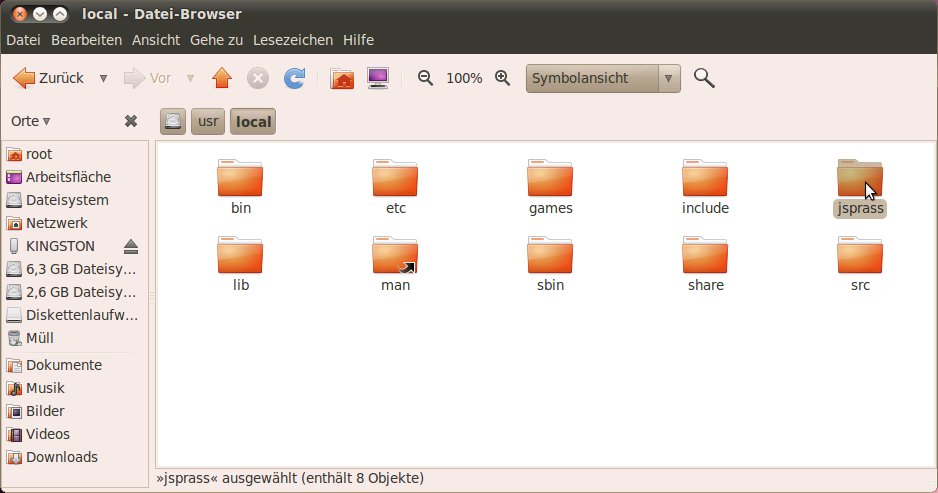Image resolution: width=938 pixels, height=493 pixels.
Task: Select Dateisystem in the sidebar
Action: point(66,200)
